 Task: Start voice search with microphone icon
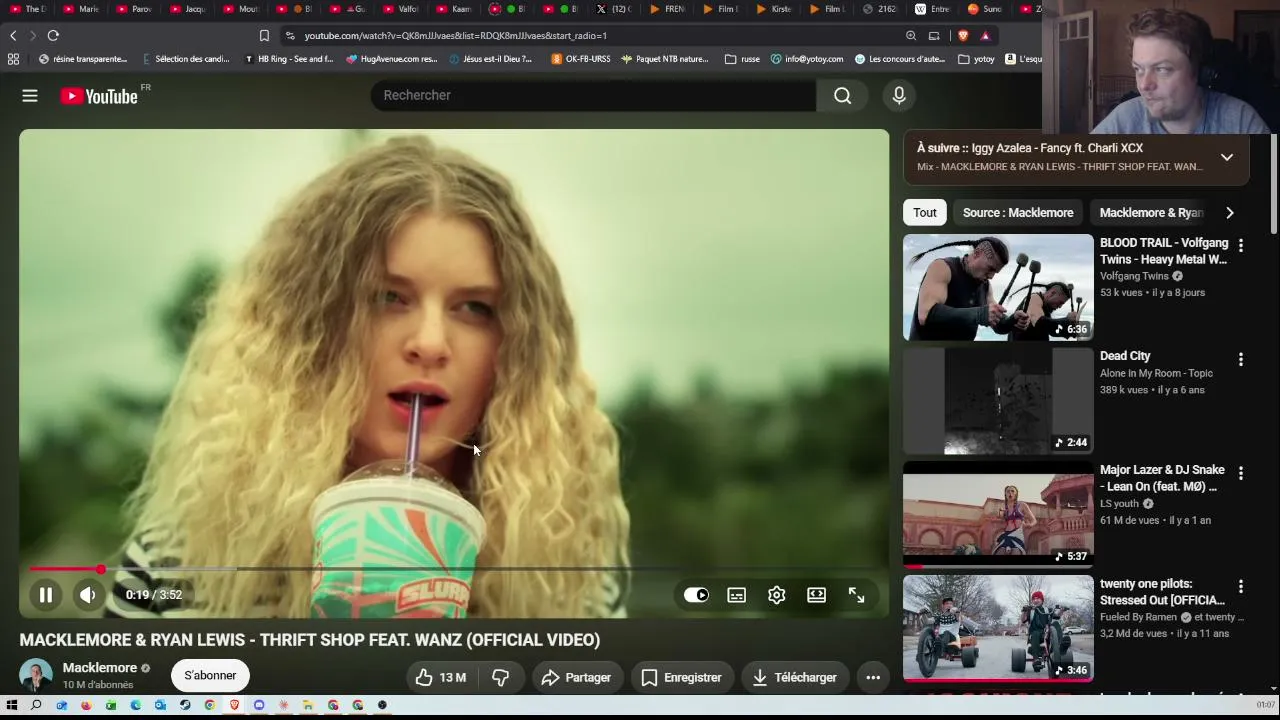tap(899, 95)
